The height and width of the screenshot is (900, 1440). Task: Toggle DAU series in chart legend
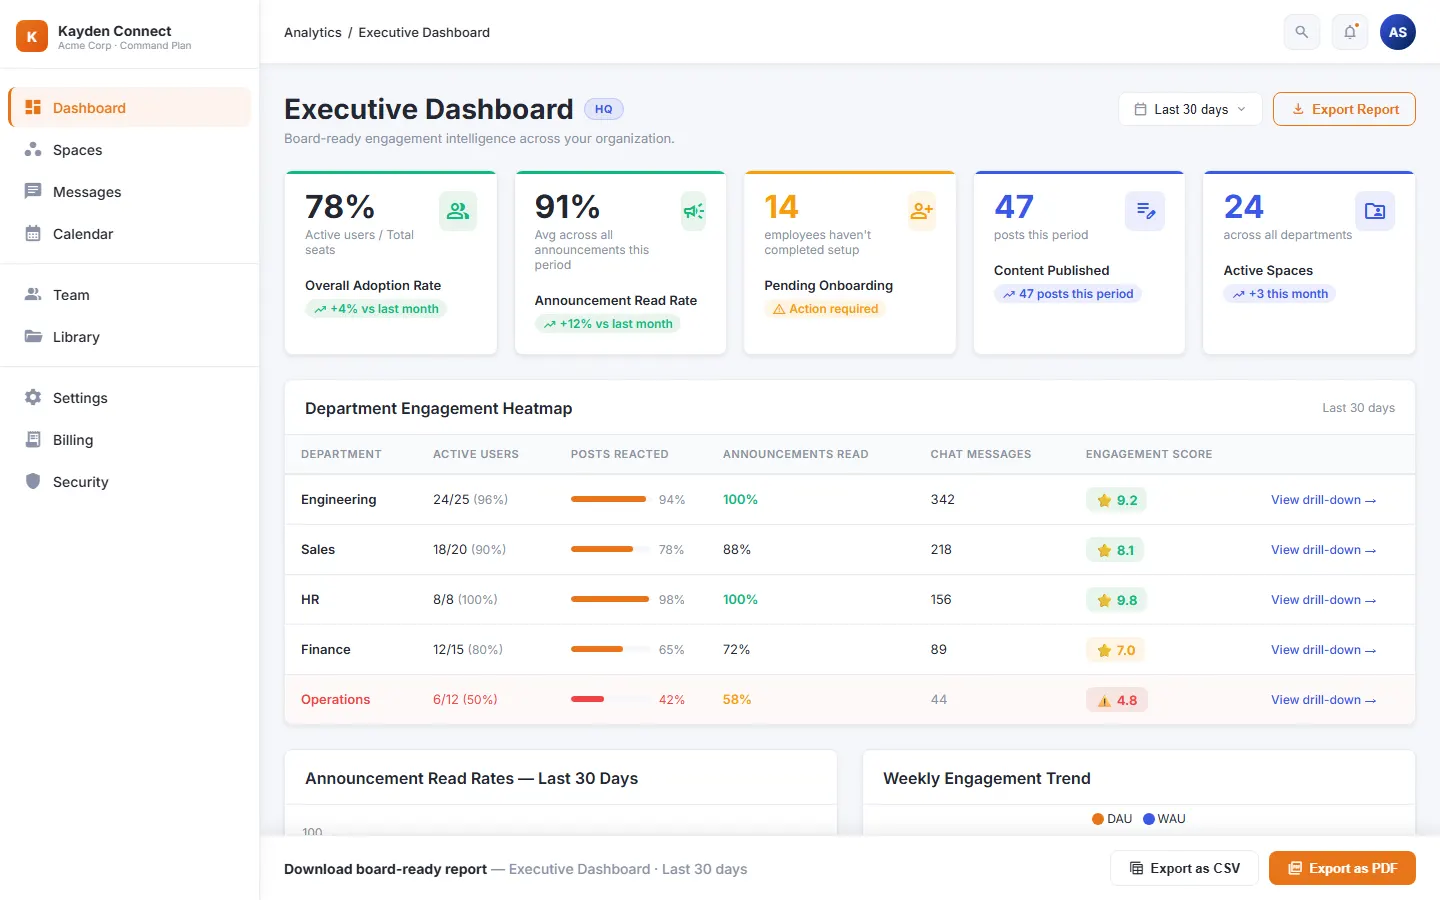[1112, 819]
